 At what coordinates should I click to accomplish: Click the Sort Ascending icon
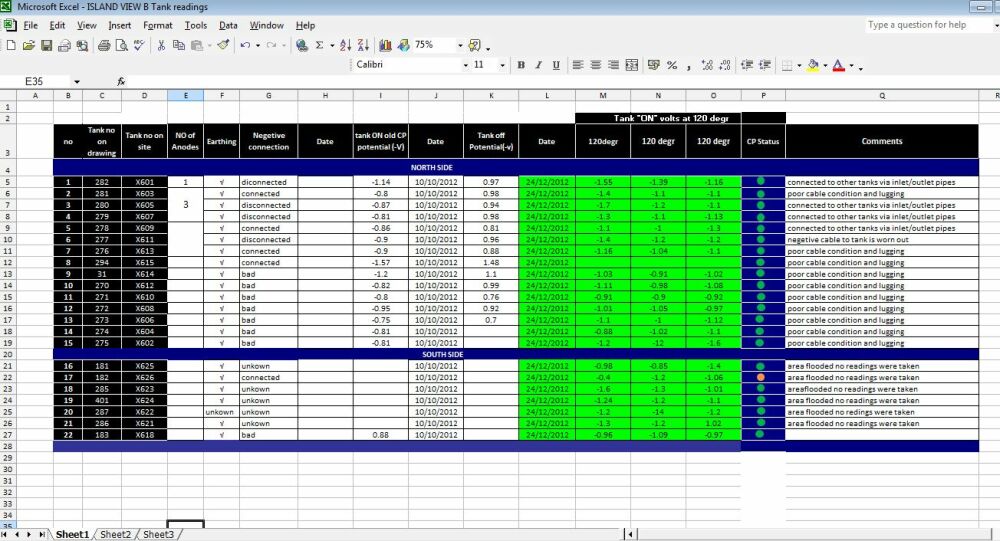point(345,45)
